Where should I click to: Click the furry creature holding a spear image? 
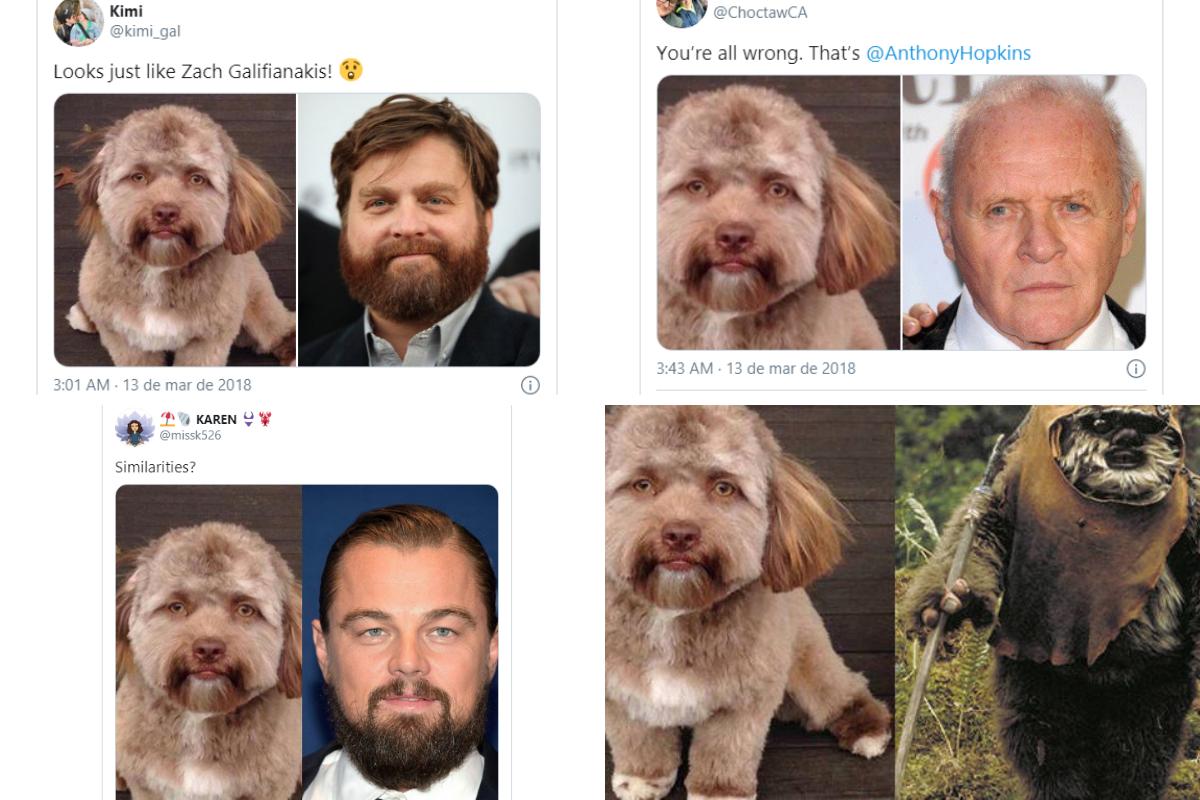point(1047,602)
